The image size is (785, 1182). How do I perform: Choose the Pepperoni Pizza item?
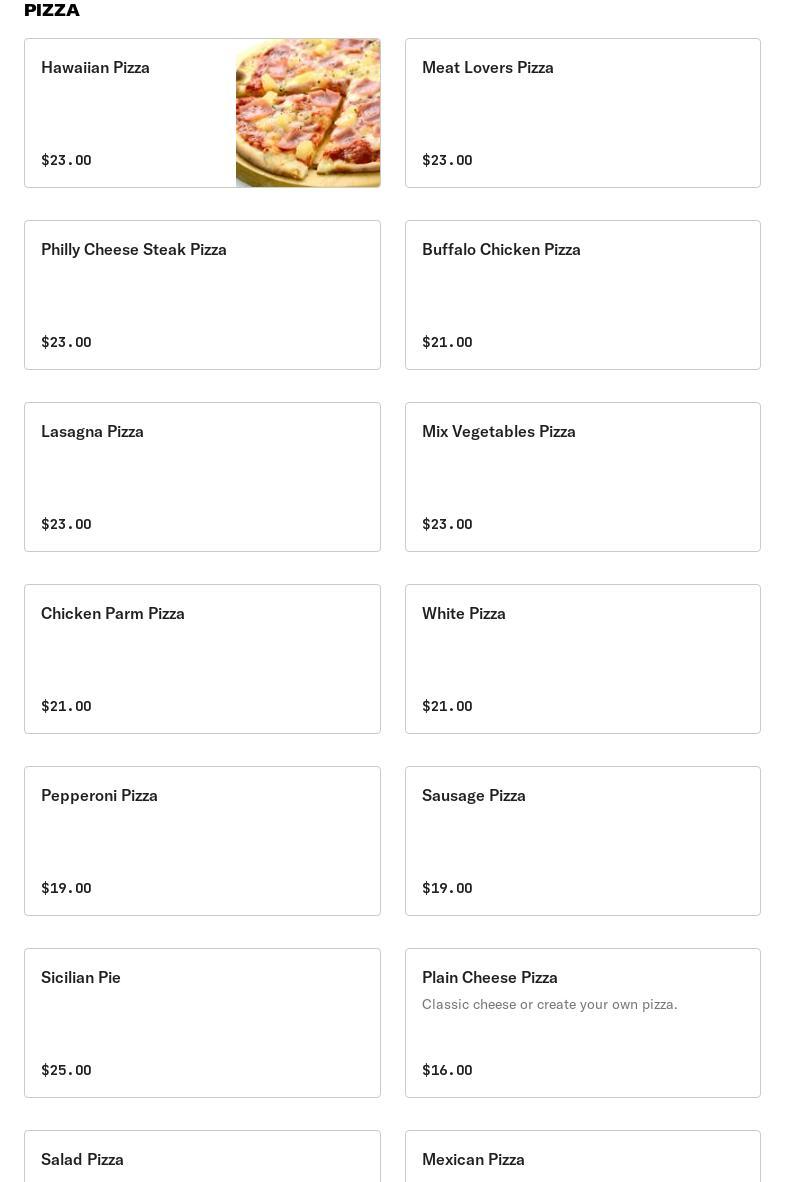[202, 841]
